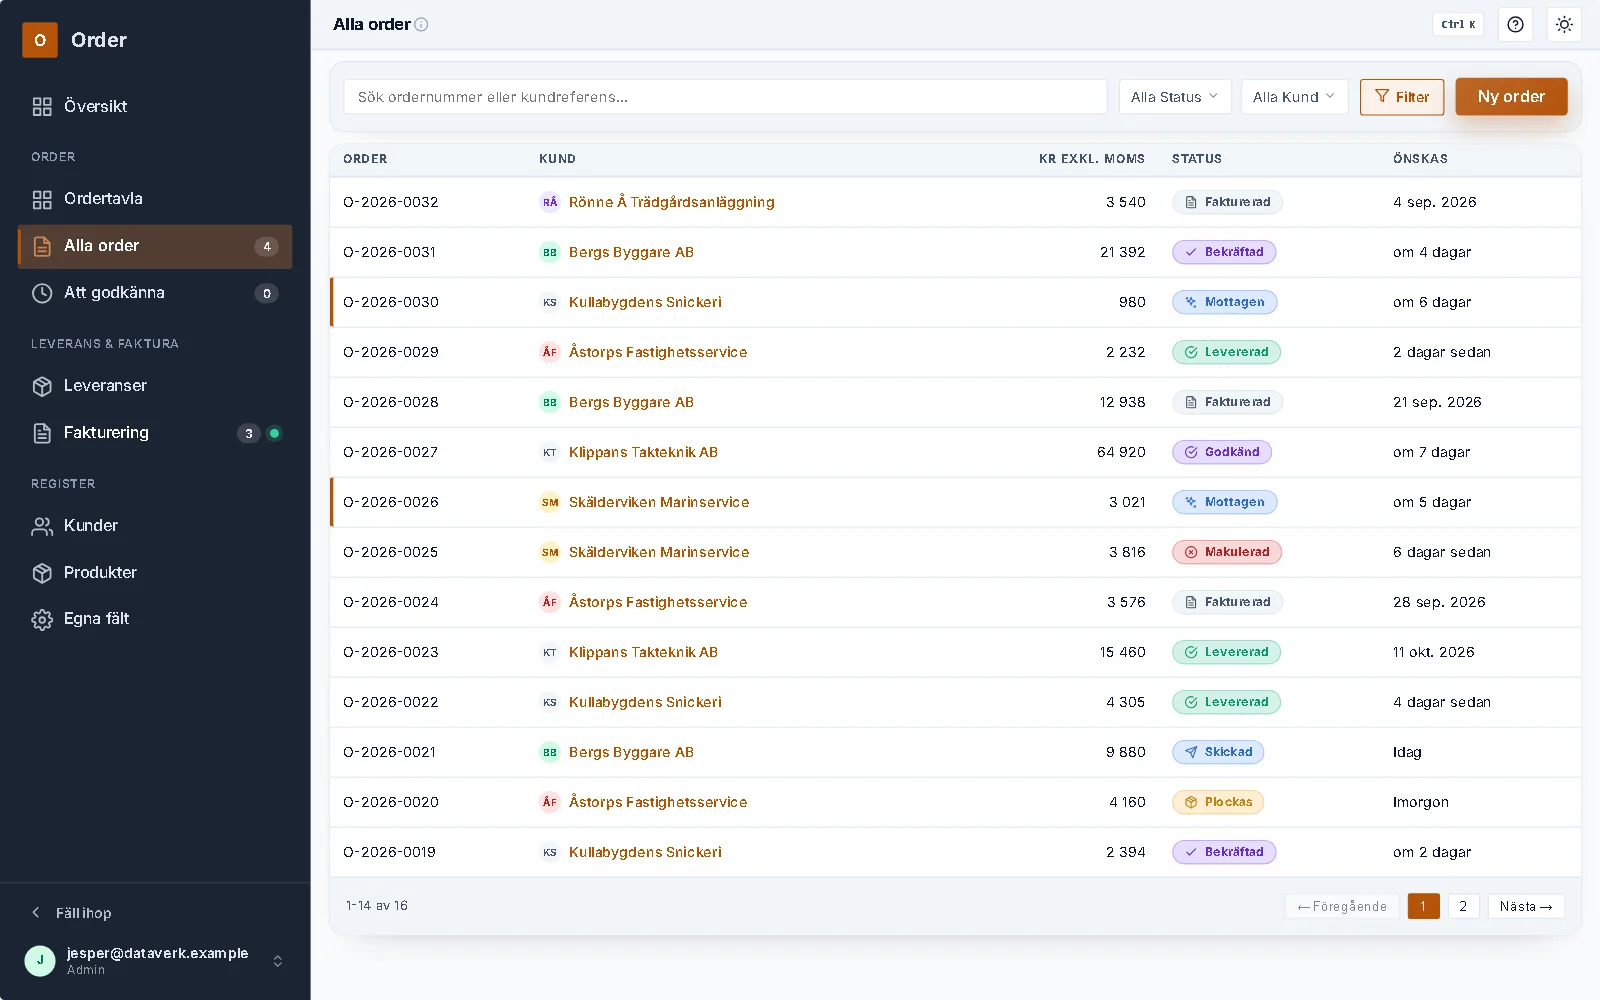This screenshot has width=1600, height=1000.
Task: Open the ctrl K command shortcut
Action: pyautogui.click(x=1458, y=24)
